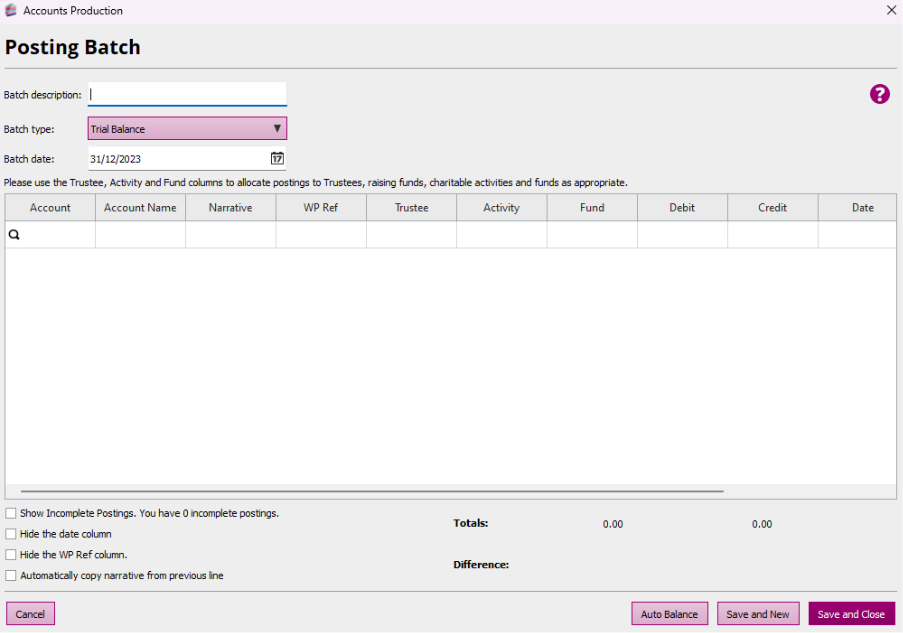Click the purple help question mark icon
Viewport: 903px width, 633px height.
(x=879, y=94)
